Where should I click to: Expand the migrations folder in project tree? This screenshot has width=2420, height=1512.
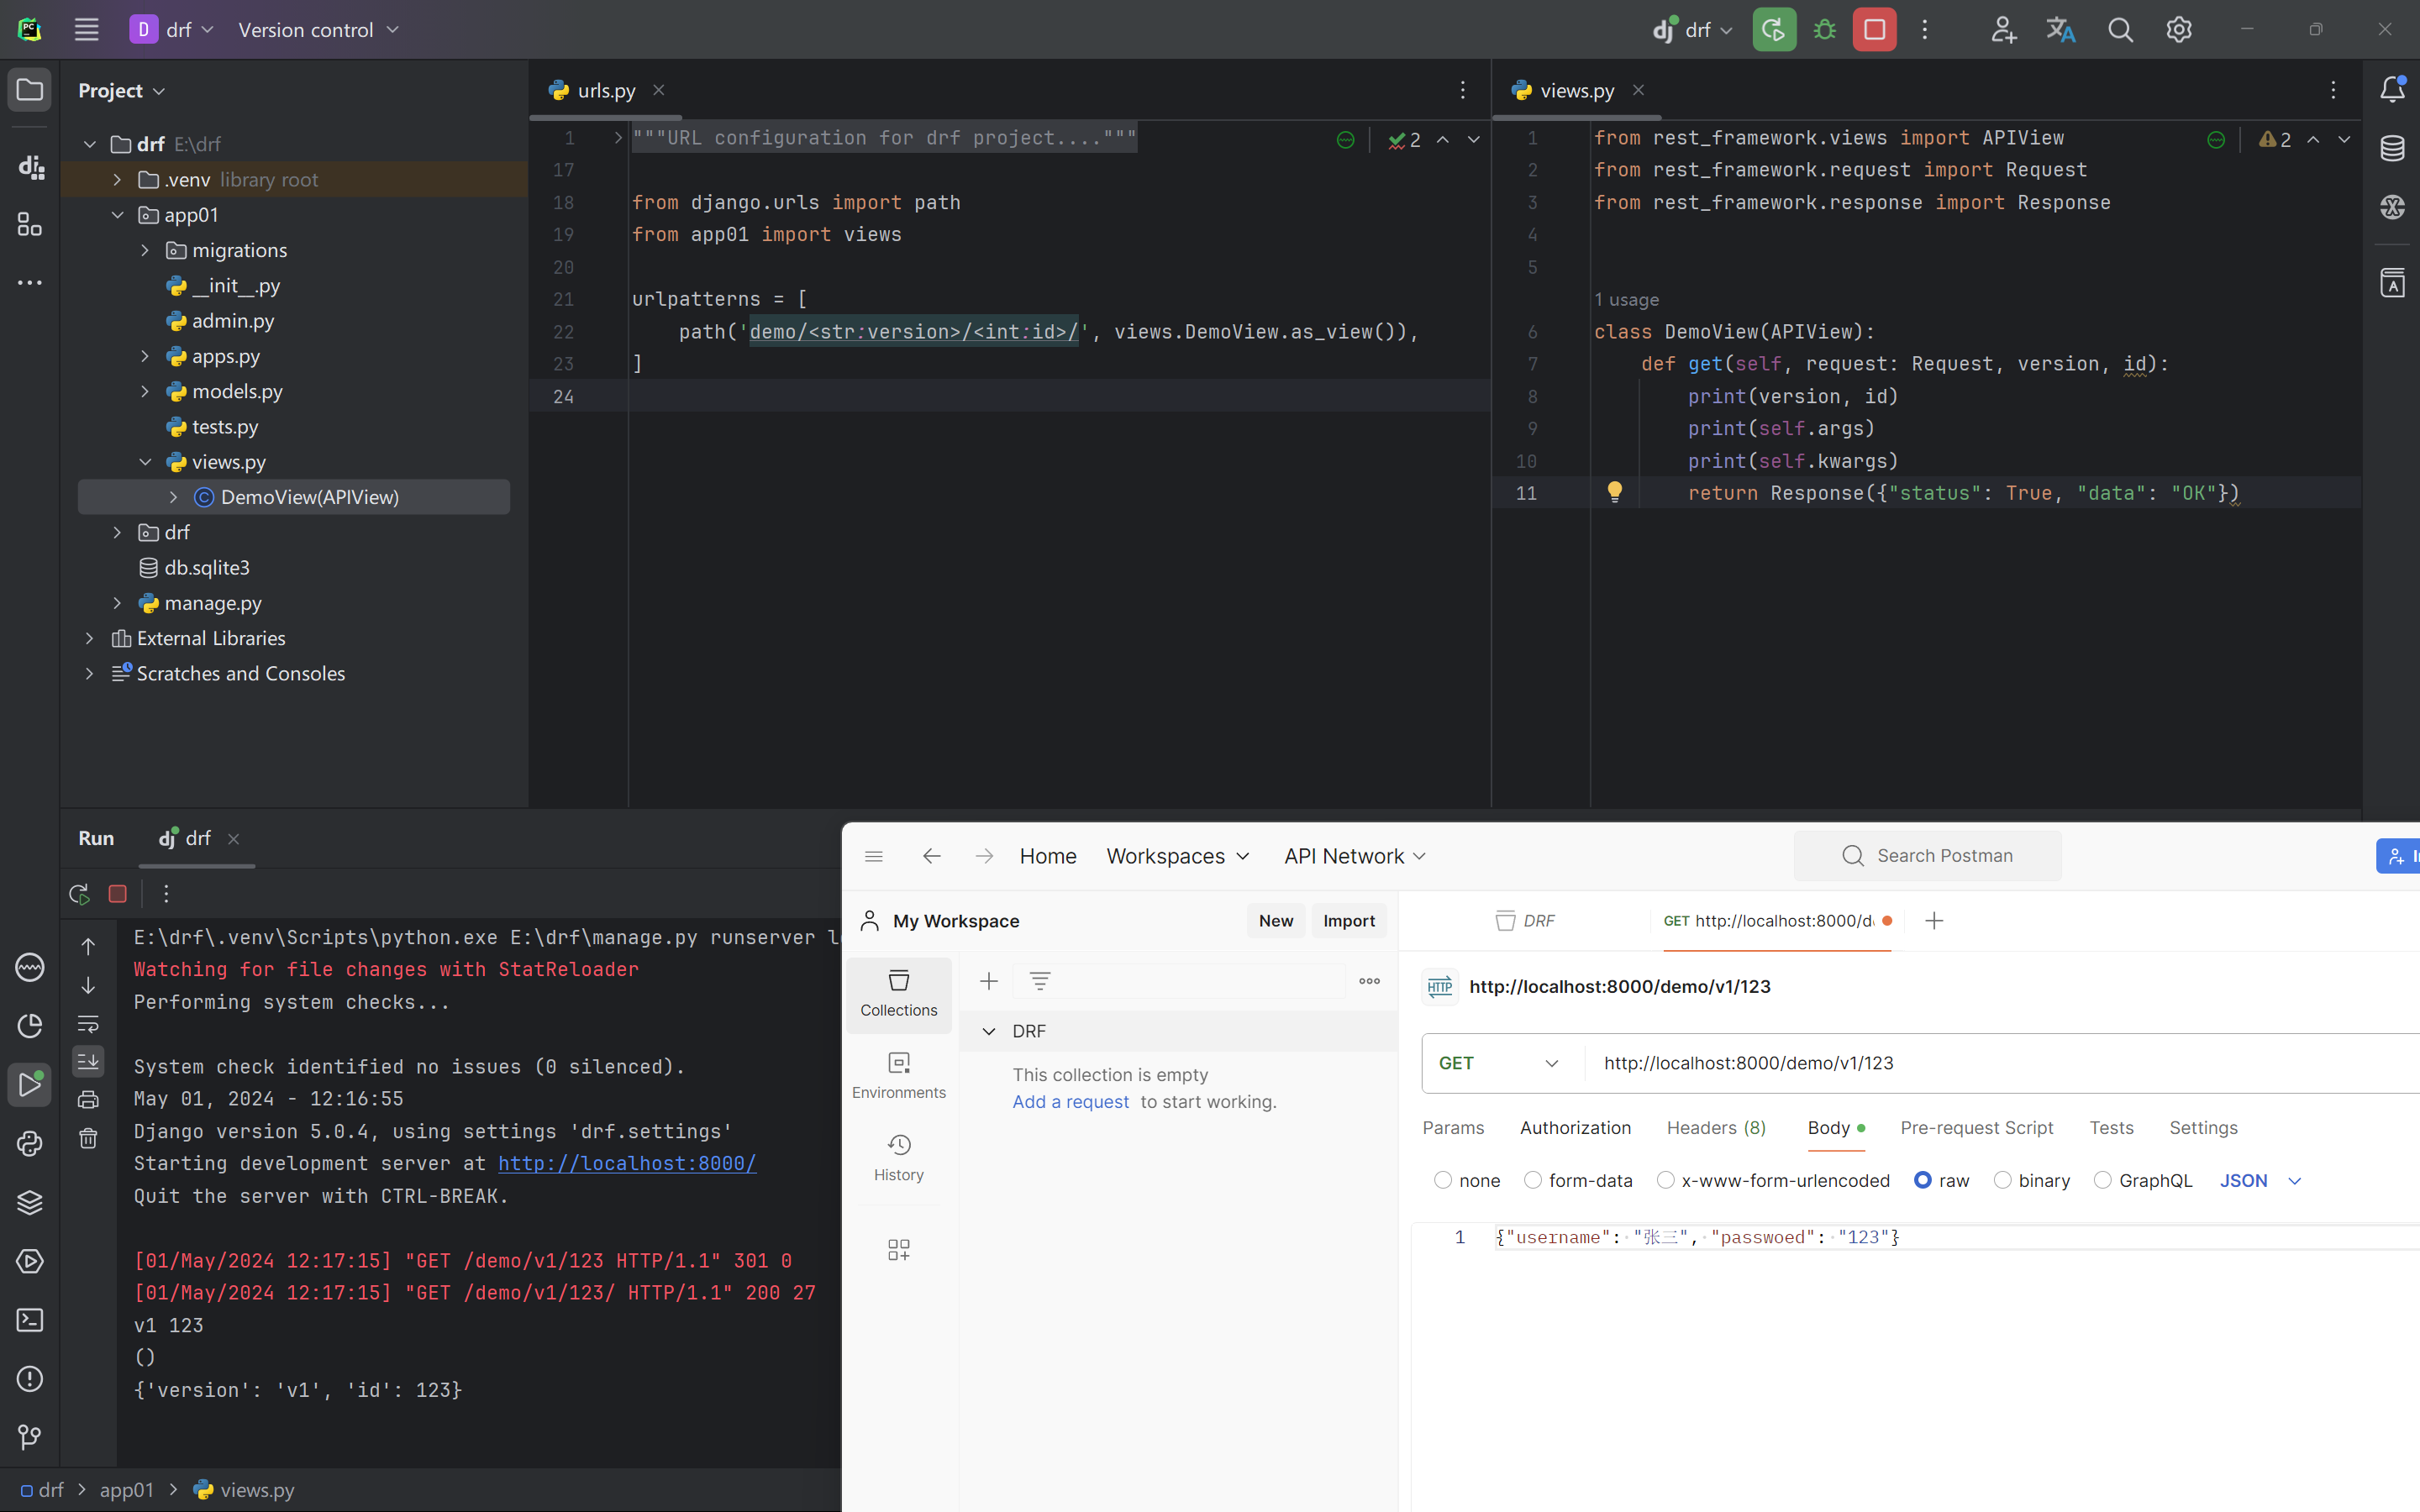(145, 250)
